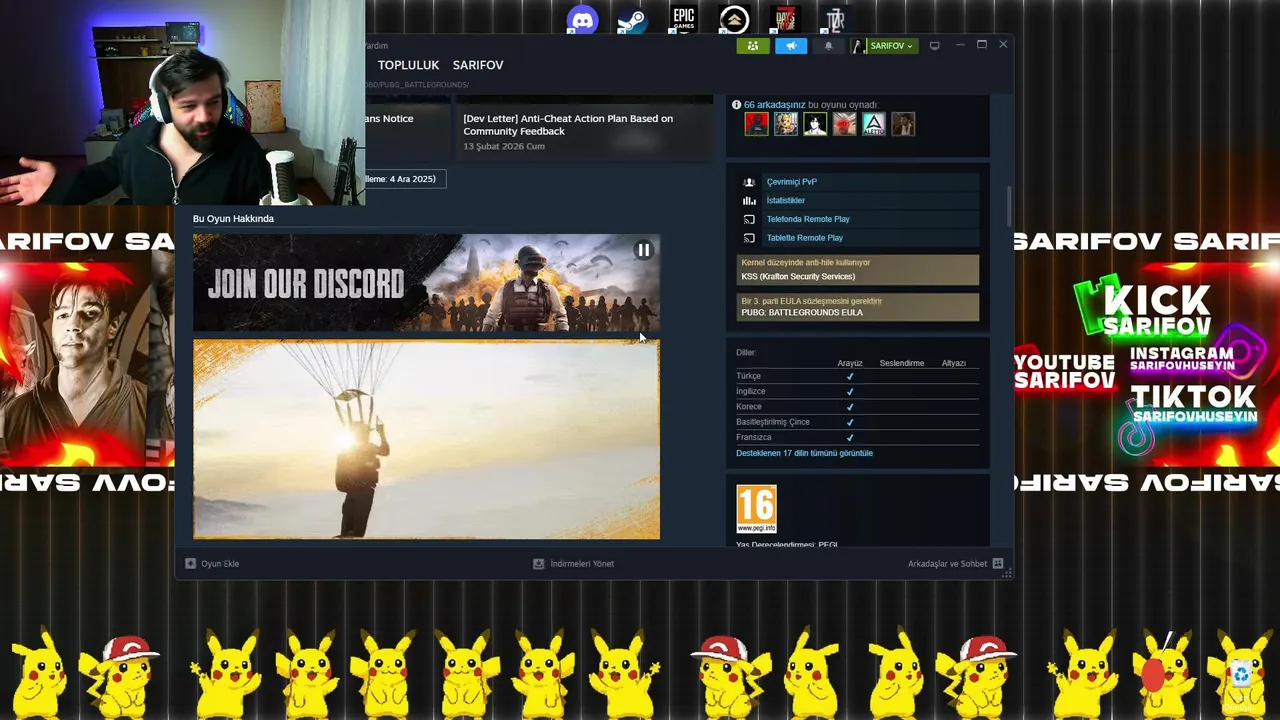
Task: Open Çevrimiçi PvP category link
Action: point(792,182)
